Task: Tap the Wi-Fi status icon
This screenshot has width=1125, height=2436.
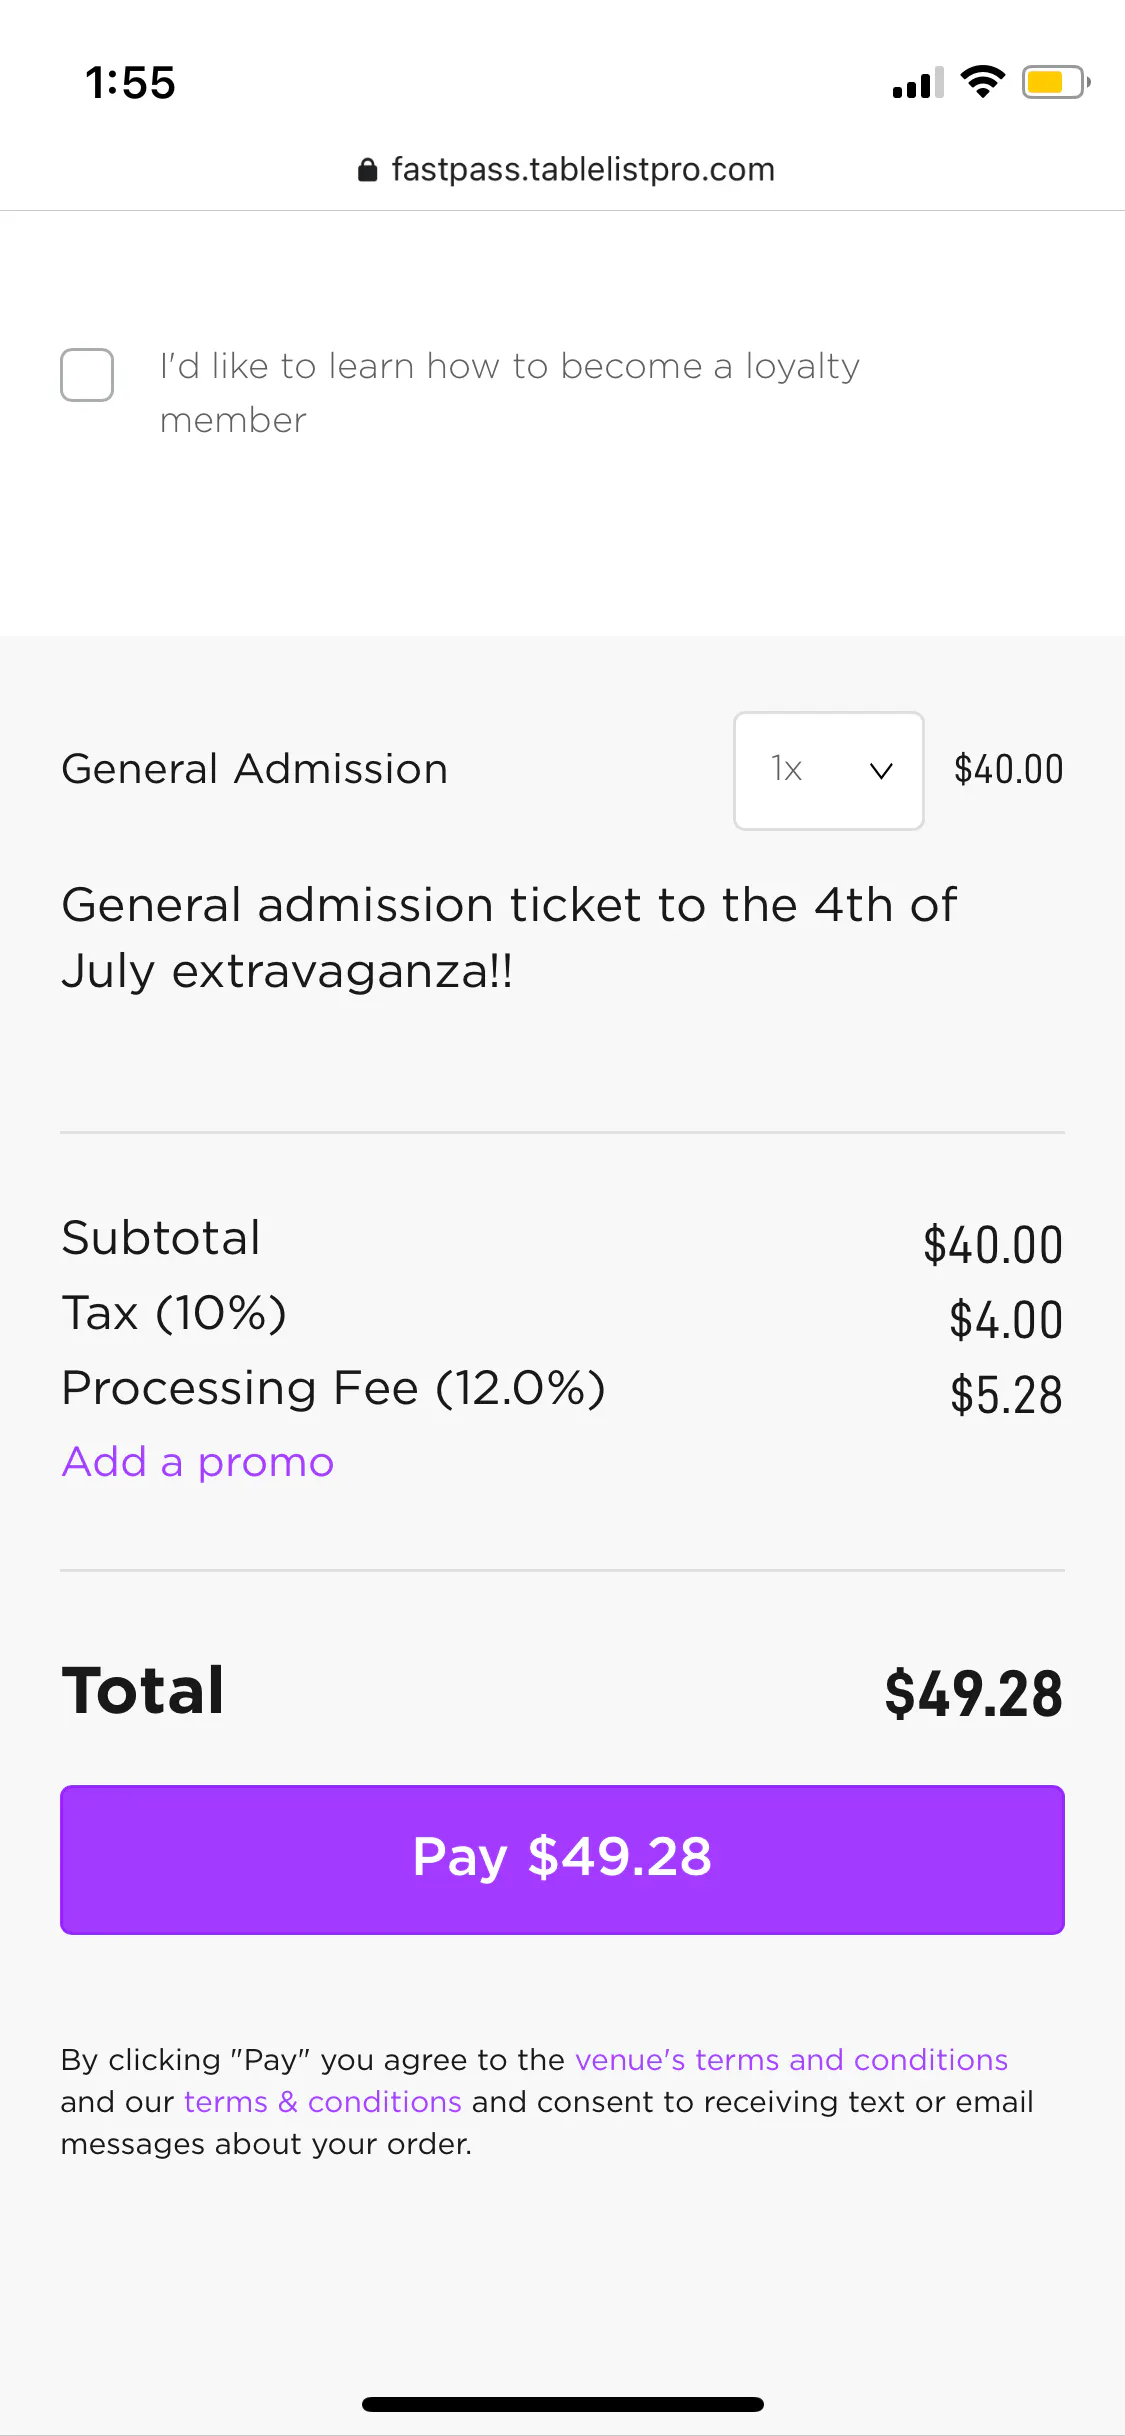Action: click(982, 82)
